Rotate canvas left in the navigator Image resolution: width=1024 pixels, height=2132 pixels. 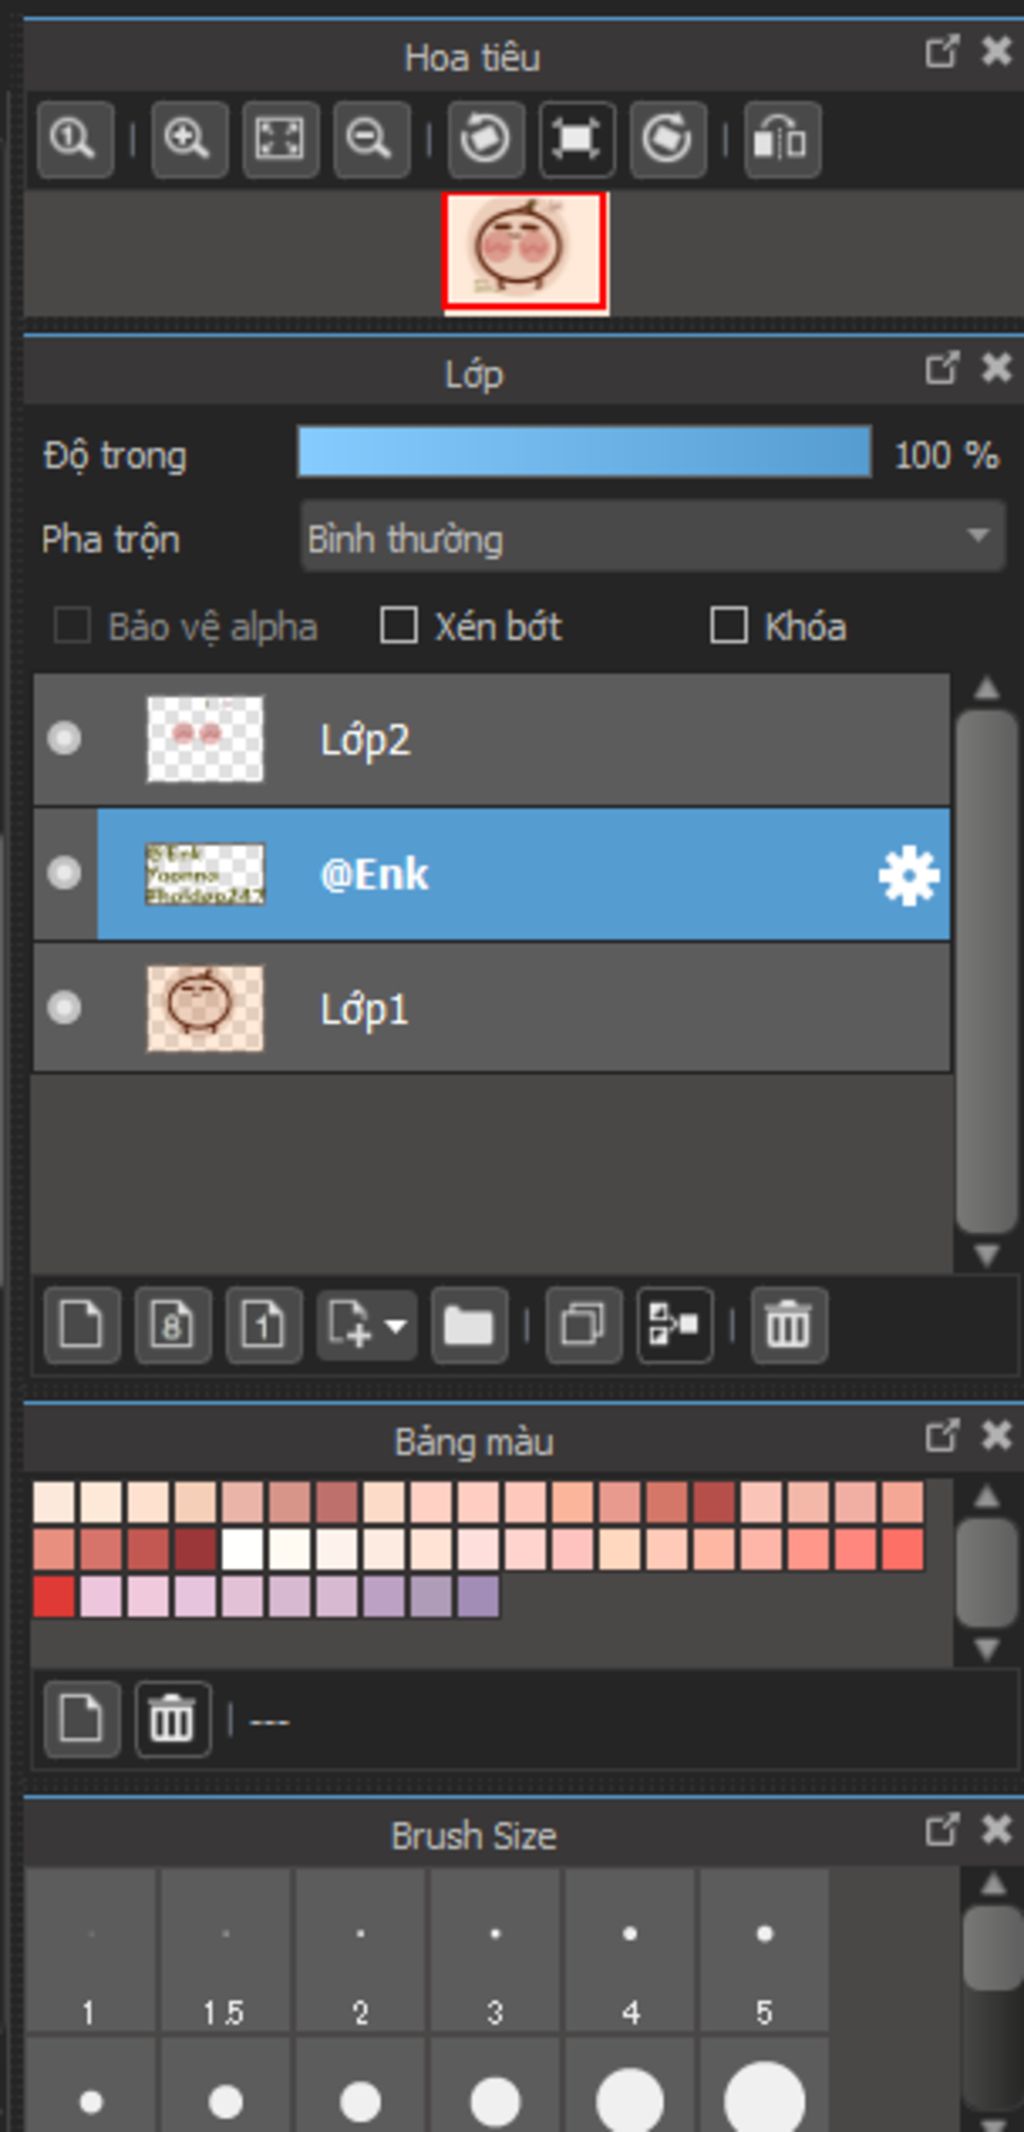(x=485, y=139)
